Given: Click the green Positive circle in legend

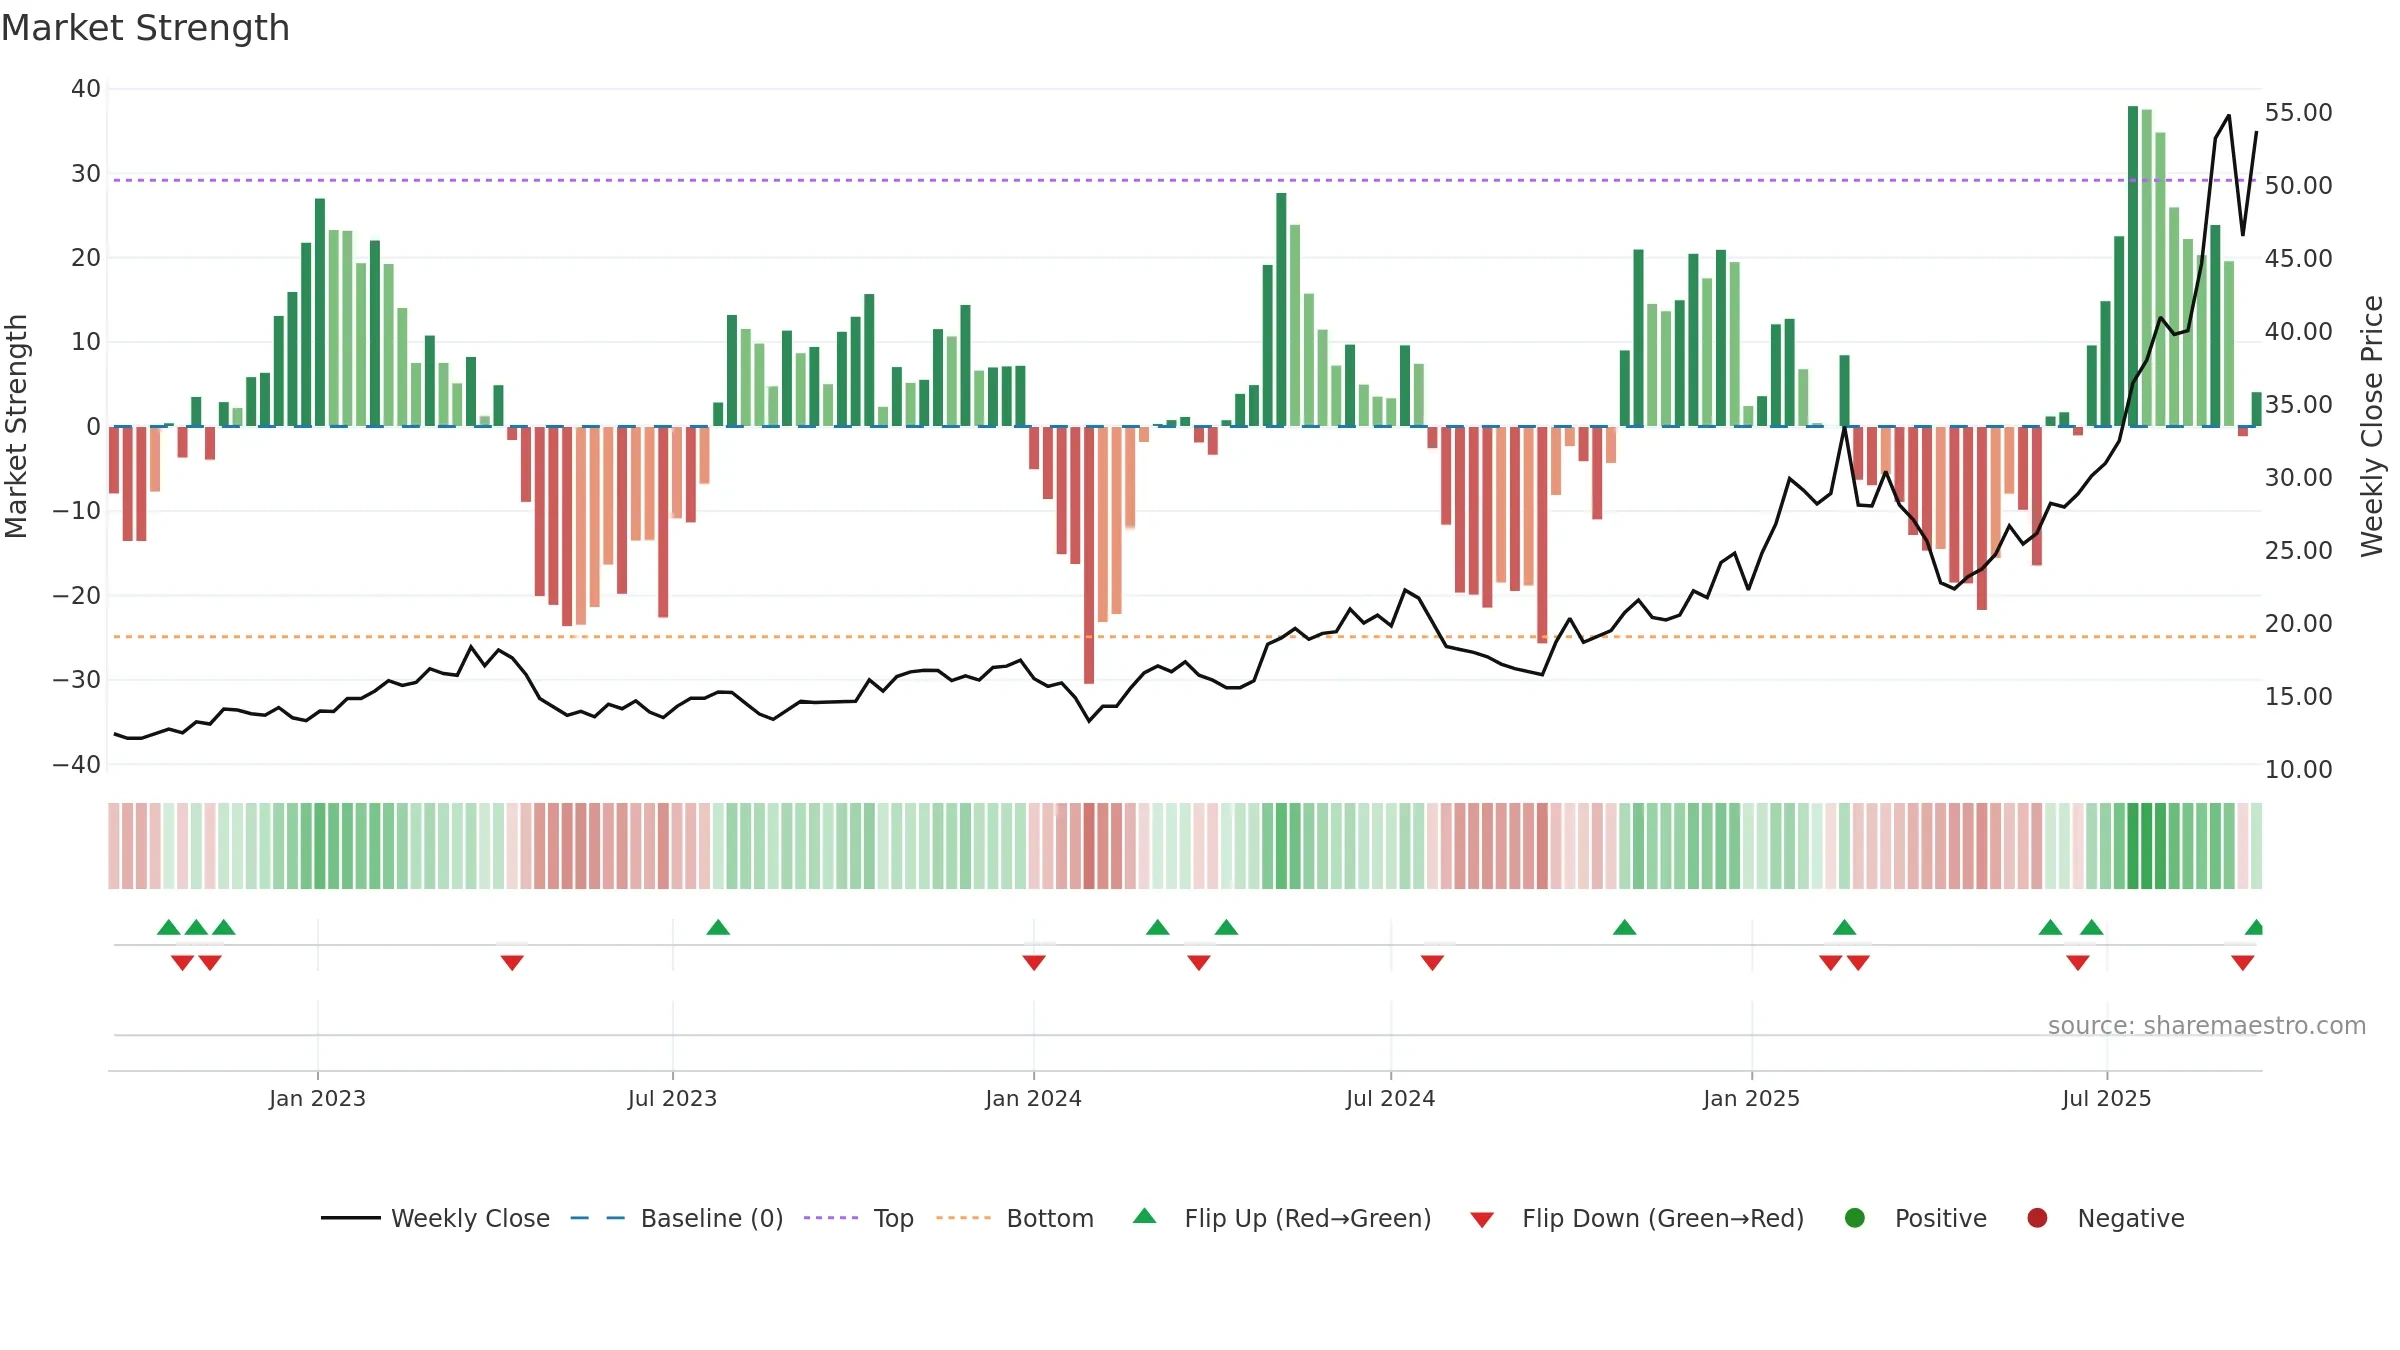Looking at the screenshot, I should click(1855, 1218).
